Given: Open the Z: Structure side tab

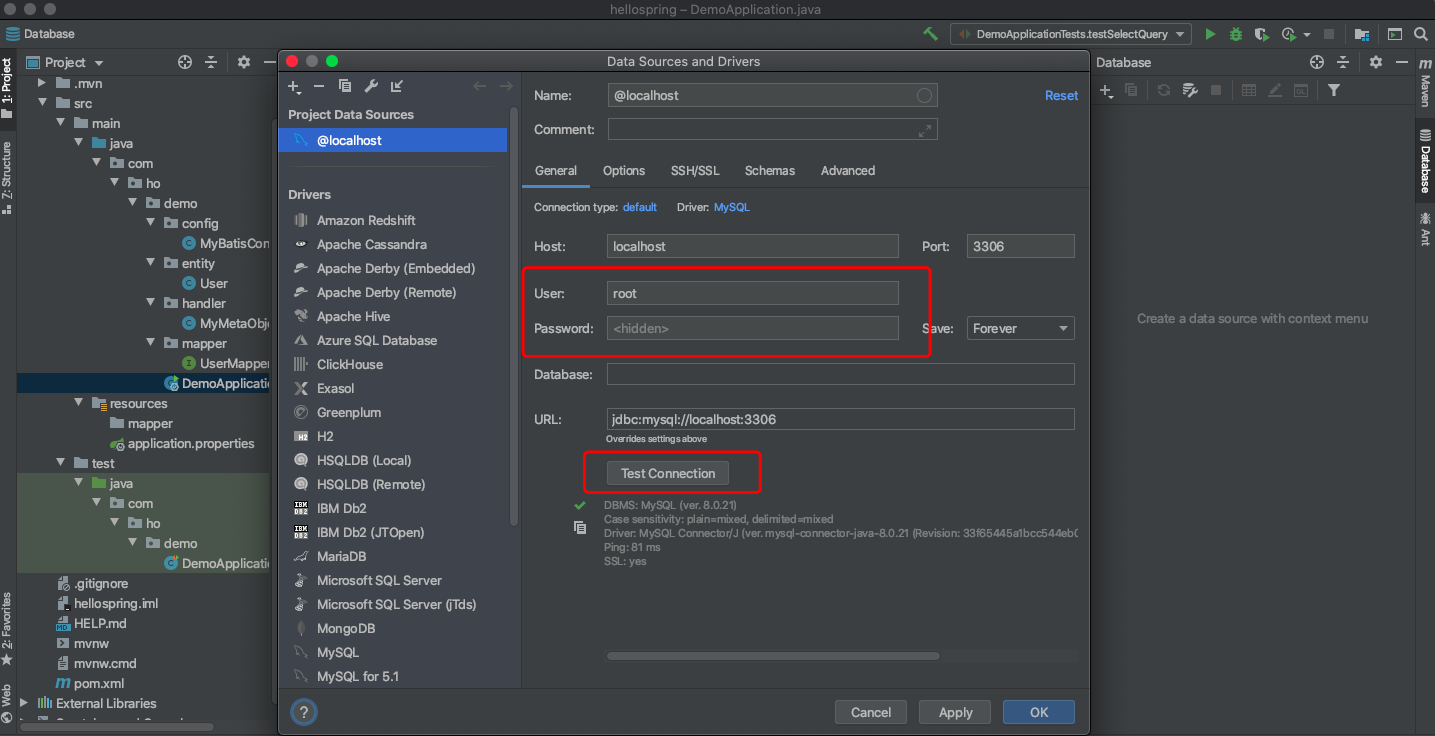Looking at the screenshot, I should pyautogui.click(x=7, y=177).
